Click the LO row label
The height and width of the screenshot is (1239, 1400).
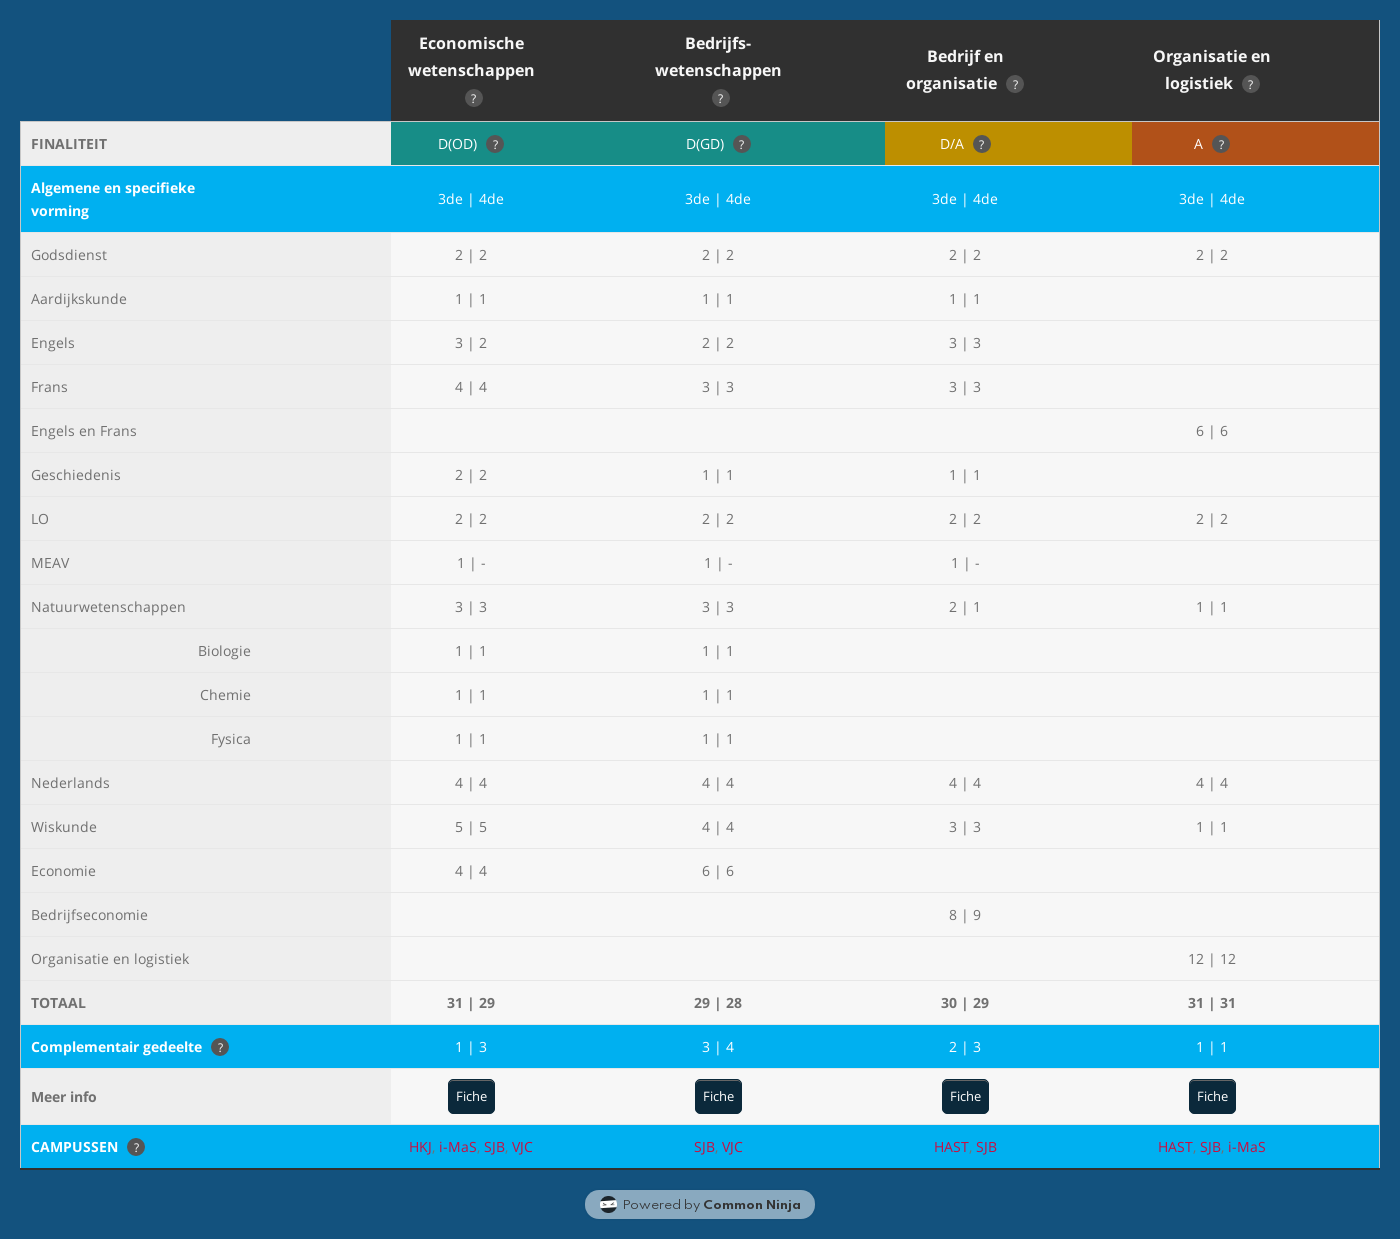[x=40, y=519]
